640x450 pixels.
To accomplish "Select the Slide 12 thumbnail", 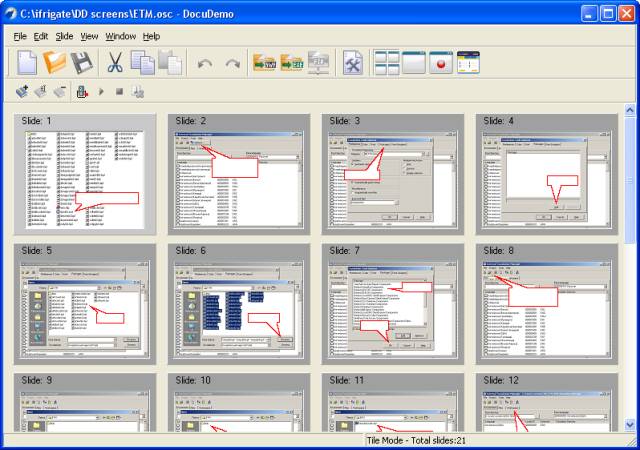I will [x=547, y=403].
